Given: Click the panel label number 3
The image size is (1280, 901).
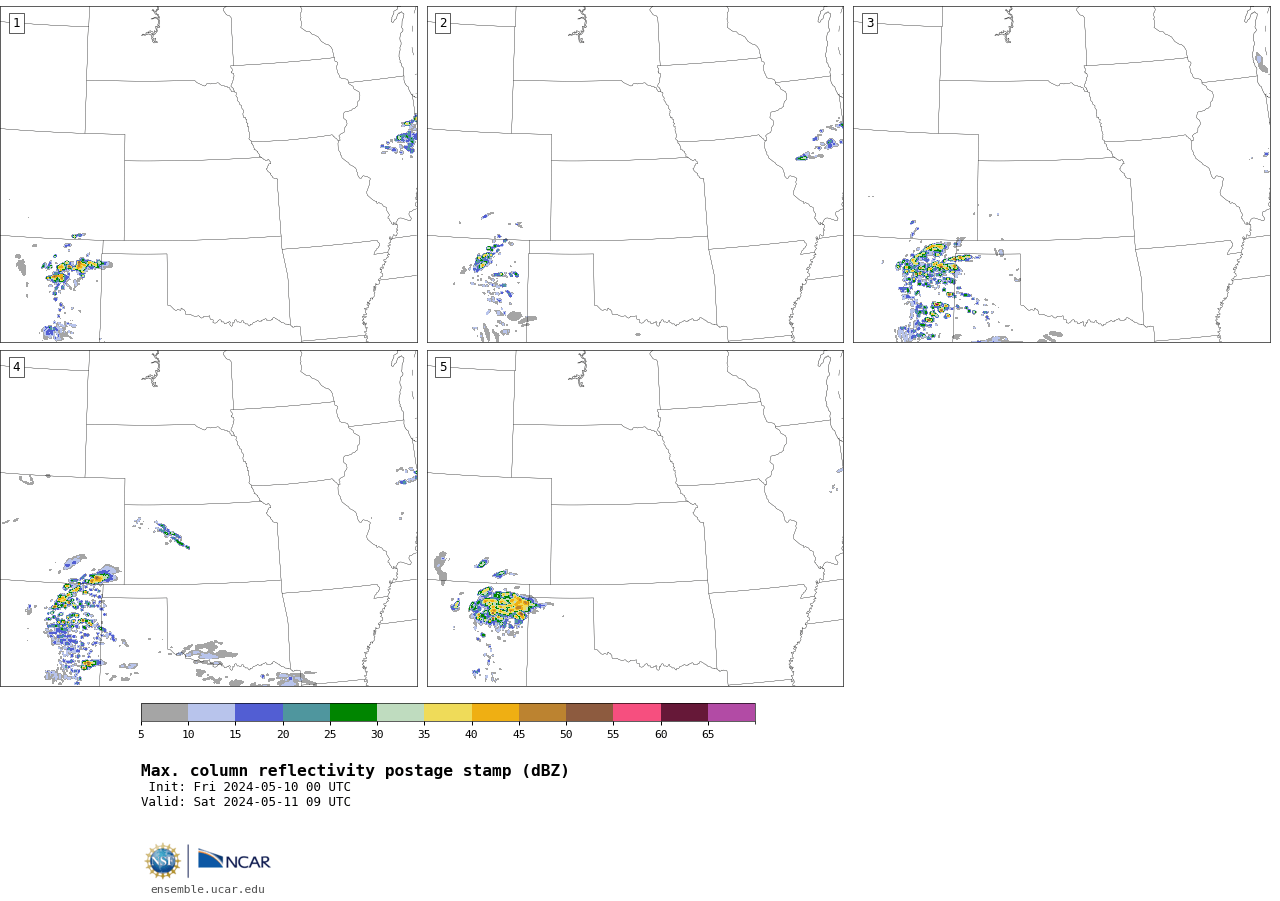Looking at the screenshot, I should tap(869, 23).
